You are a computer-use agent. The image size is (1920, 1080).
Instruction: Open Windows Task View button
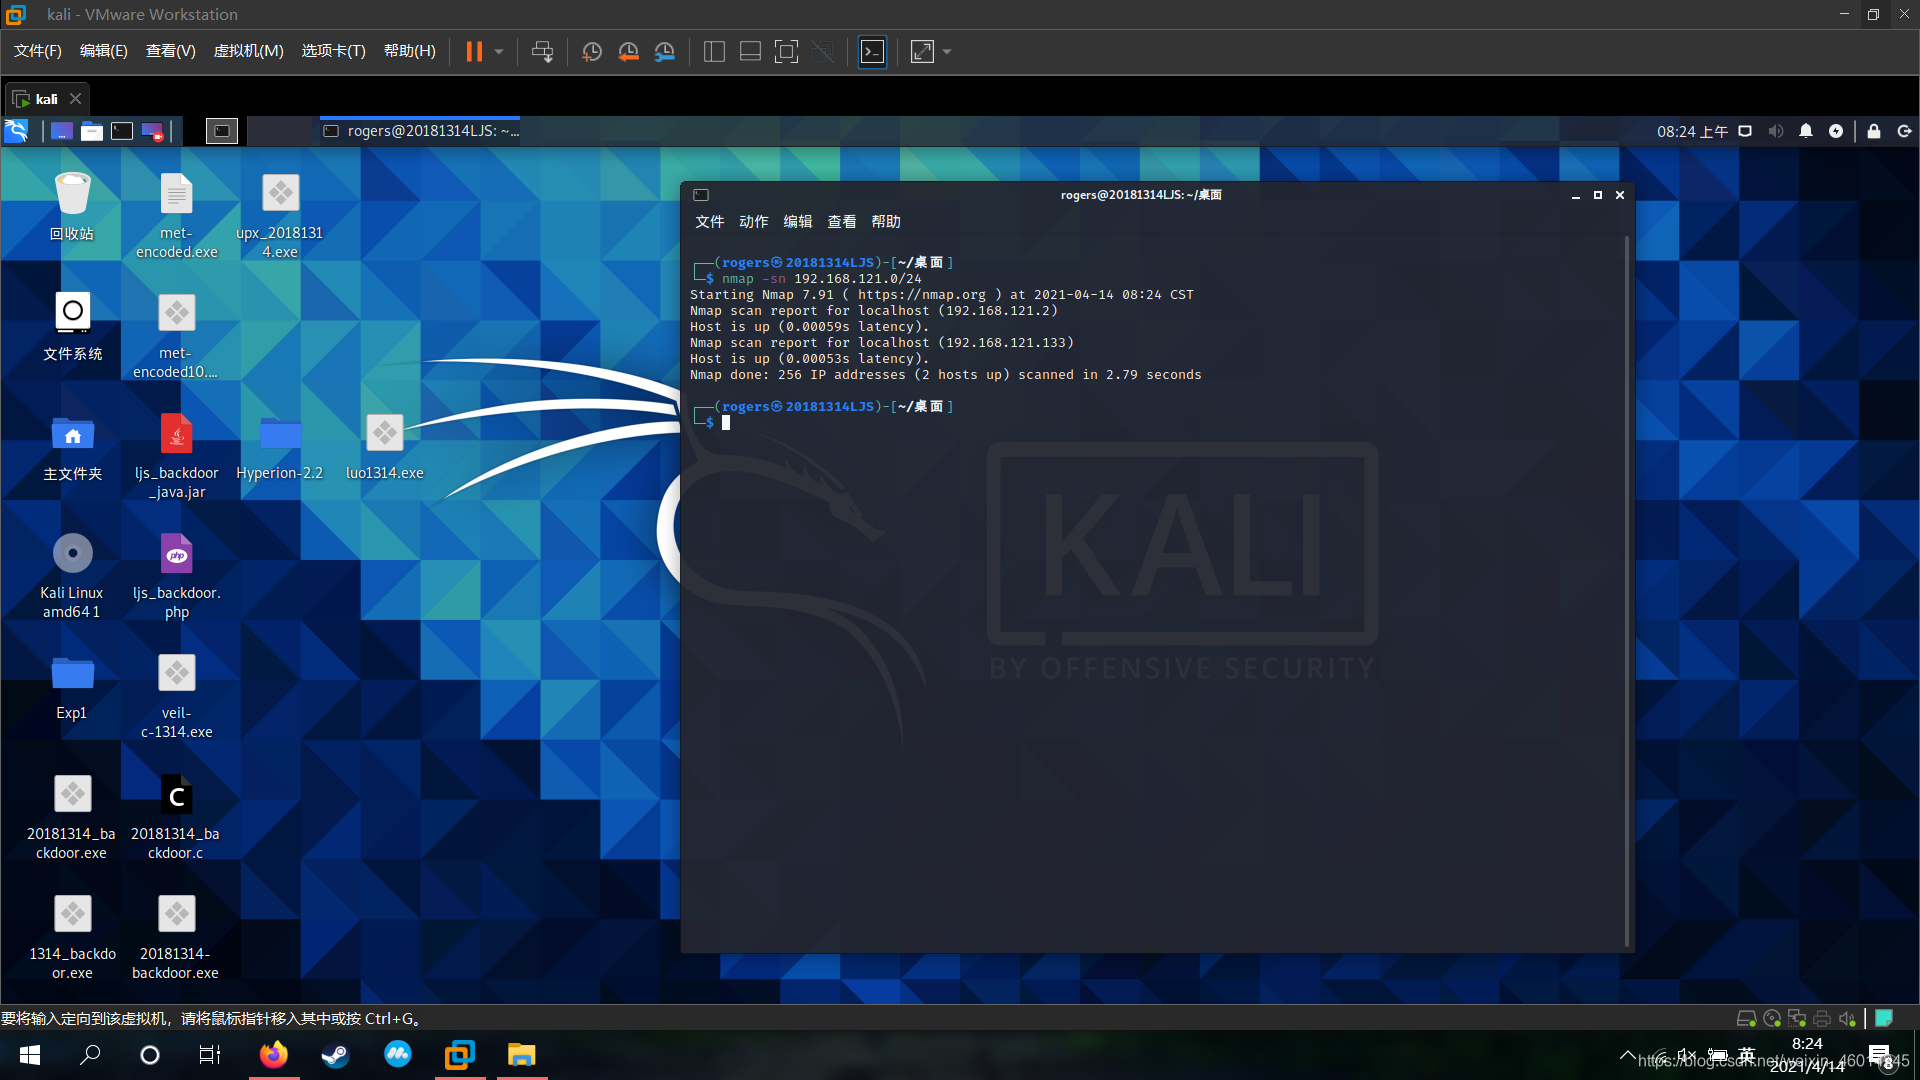210,1055
